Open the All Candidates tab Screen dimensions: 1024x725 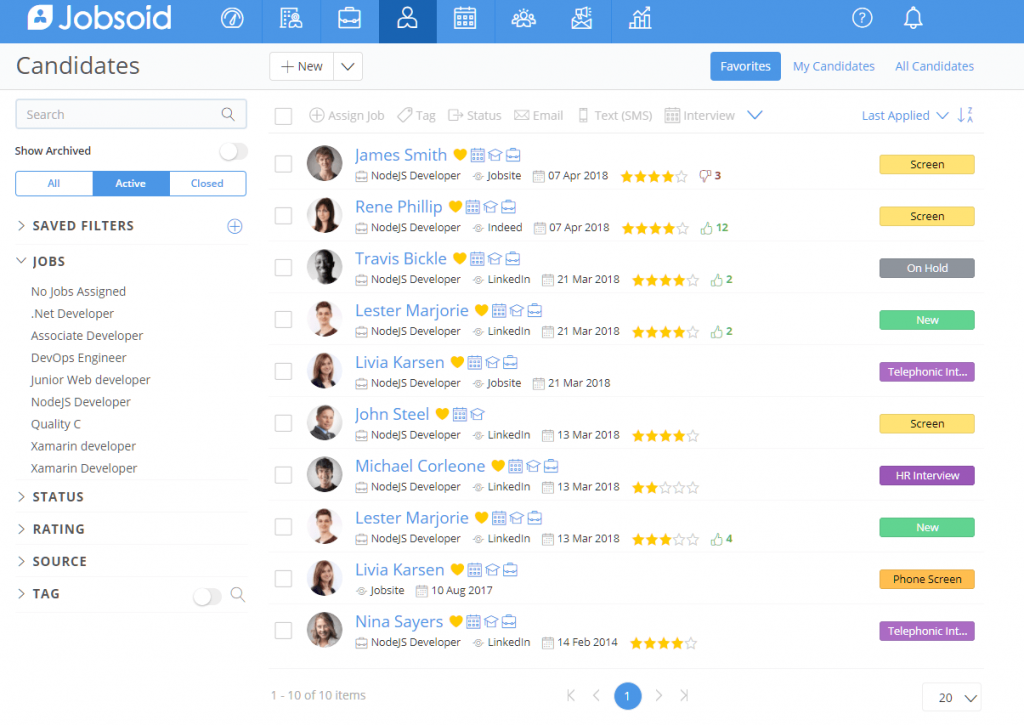[x=934, y=65]
